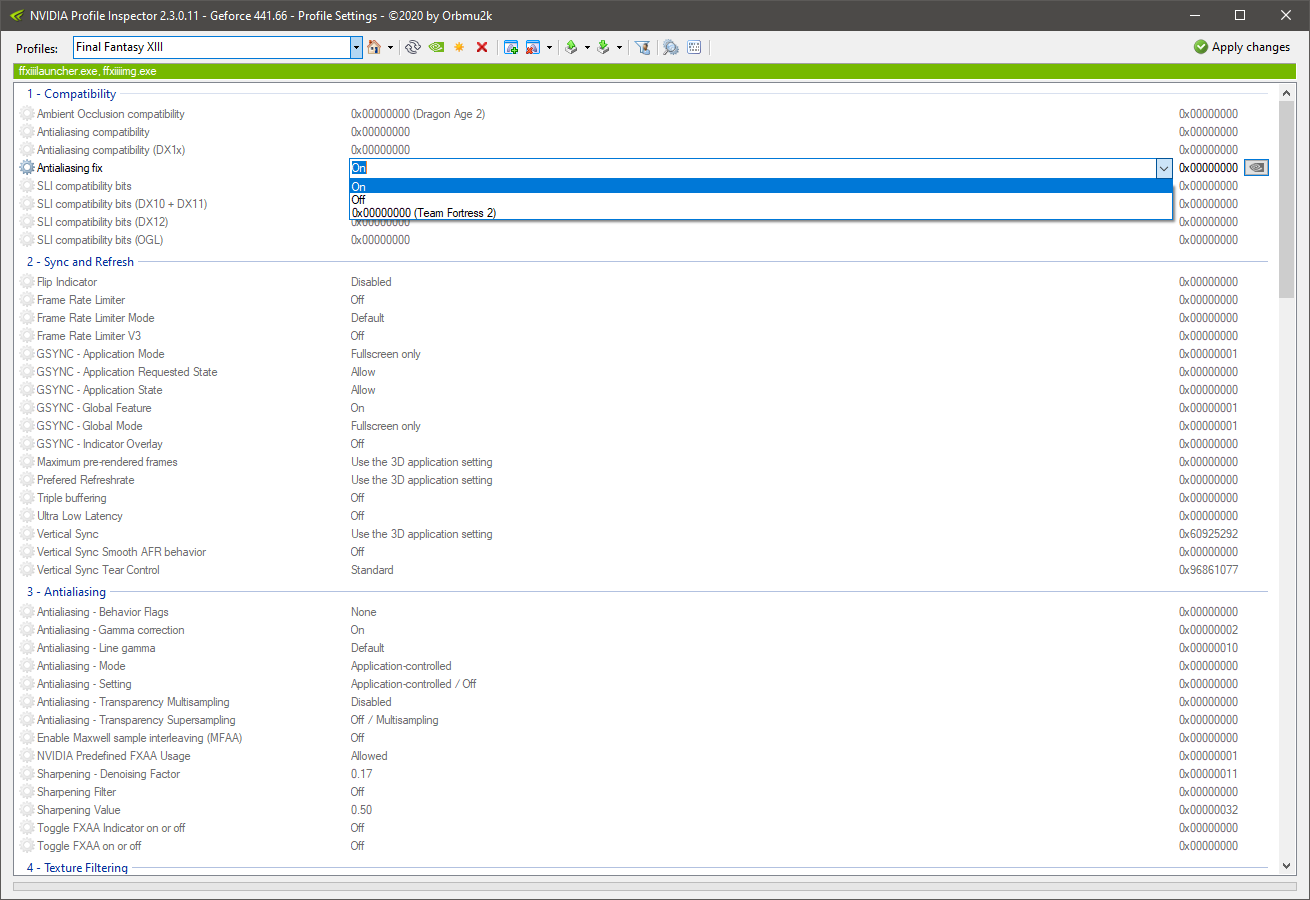Click the gear icon beside Sharpening Filter
The height and width of the screenshot is (900, 1310).
(x=27, y=792)
